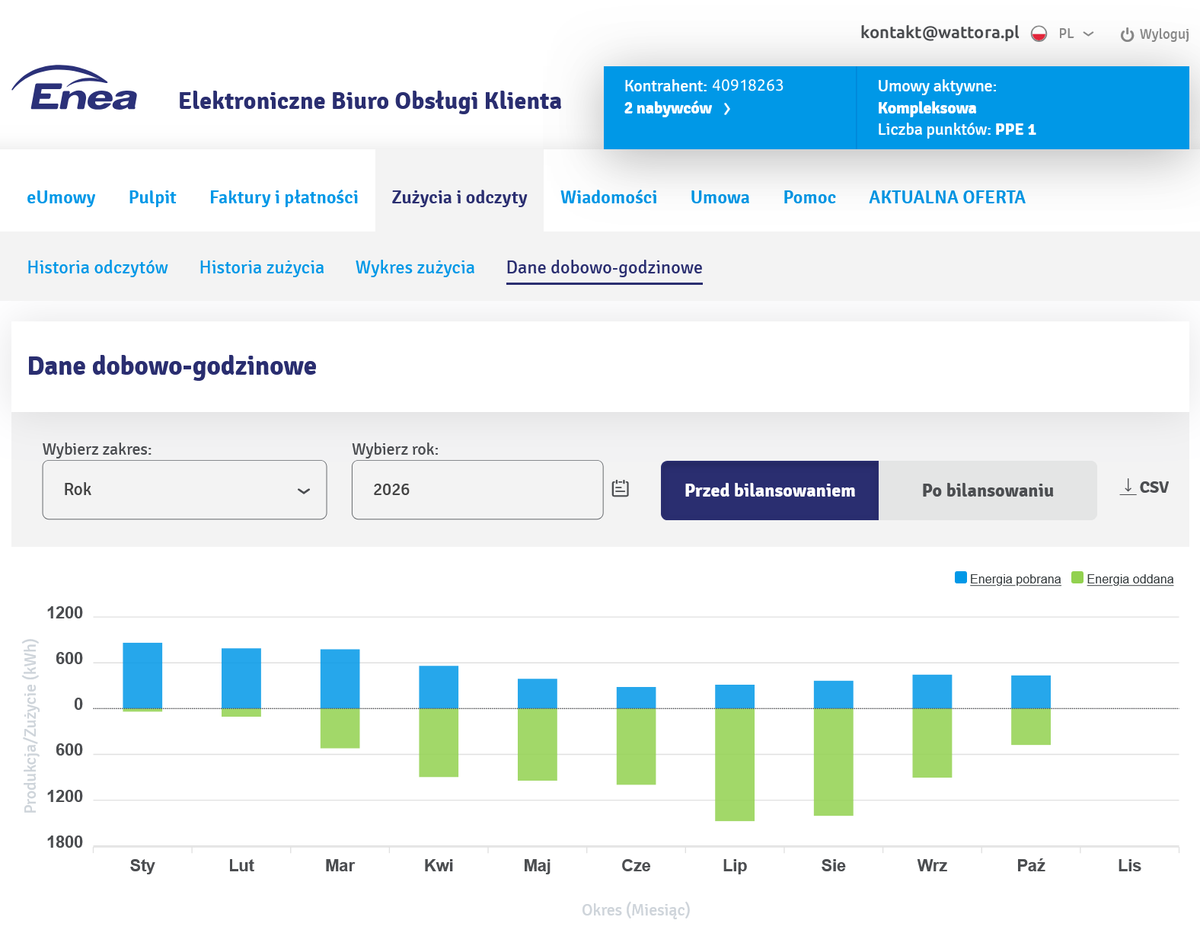Image resolution: width=1200 pixels, height=933 pixels.
Task: Click the kontakt@wattora.pl account email
Action: [939, 32]
